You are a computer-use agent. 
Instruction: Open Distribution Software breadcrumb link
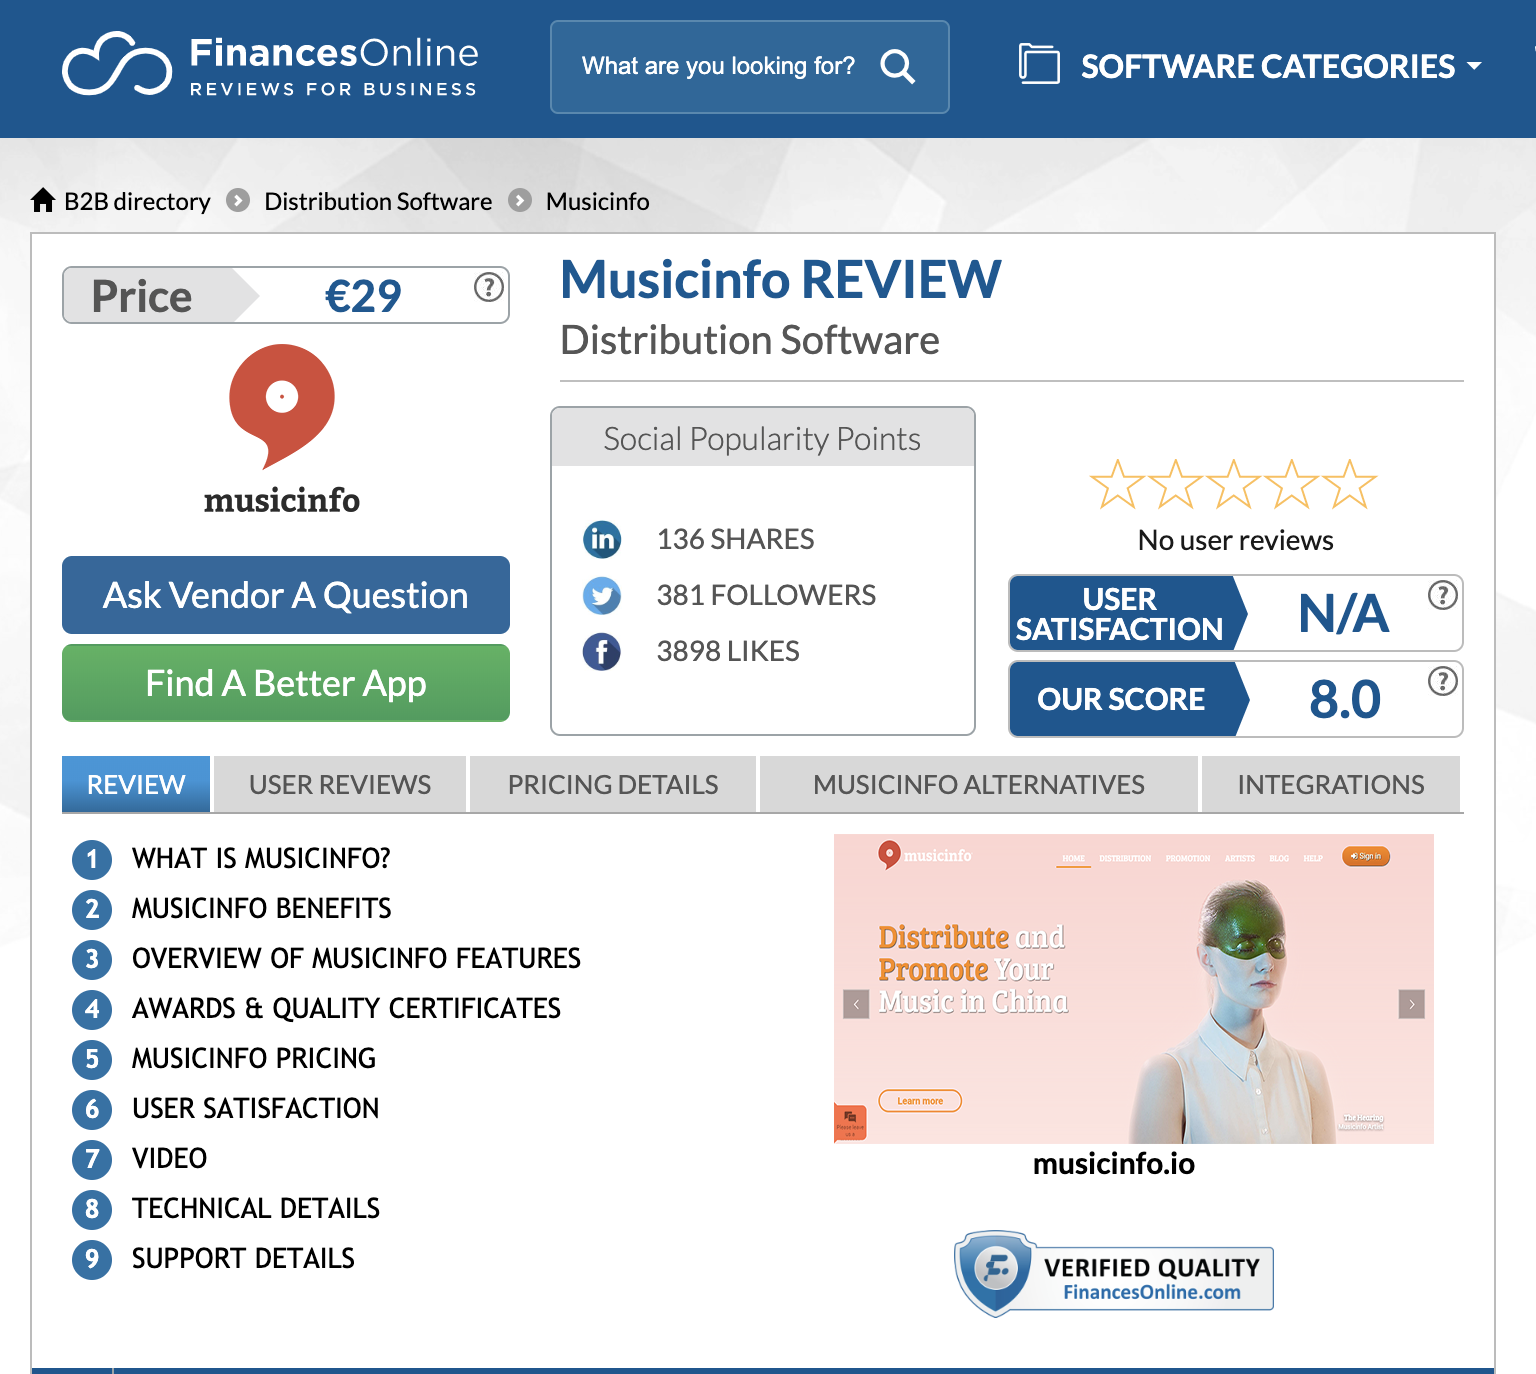coord(378,201)
